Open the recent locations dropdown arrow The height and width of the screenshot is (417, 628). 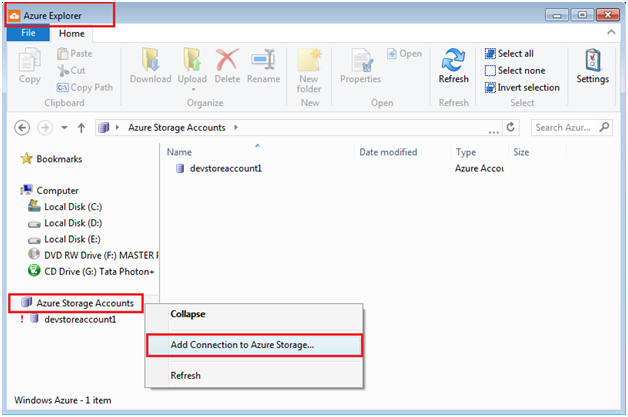tap(64, 128)
